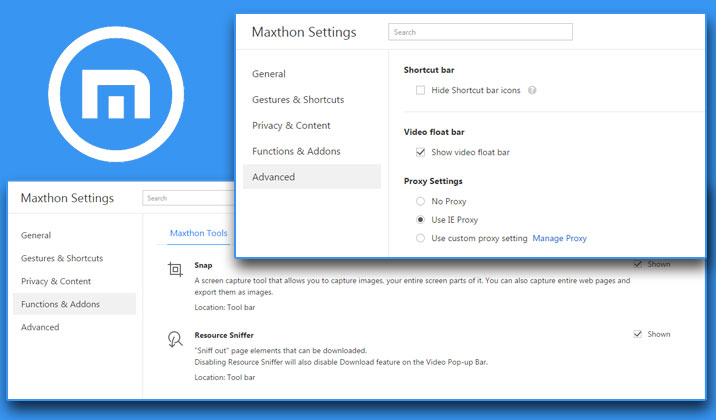Image resolution: width=716 pixels, height=420 pixels.
Task: Click the Maxthon Settings title in back window
Action: pos(67,198)
